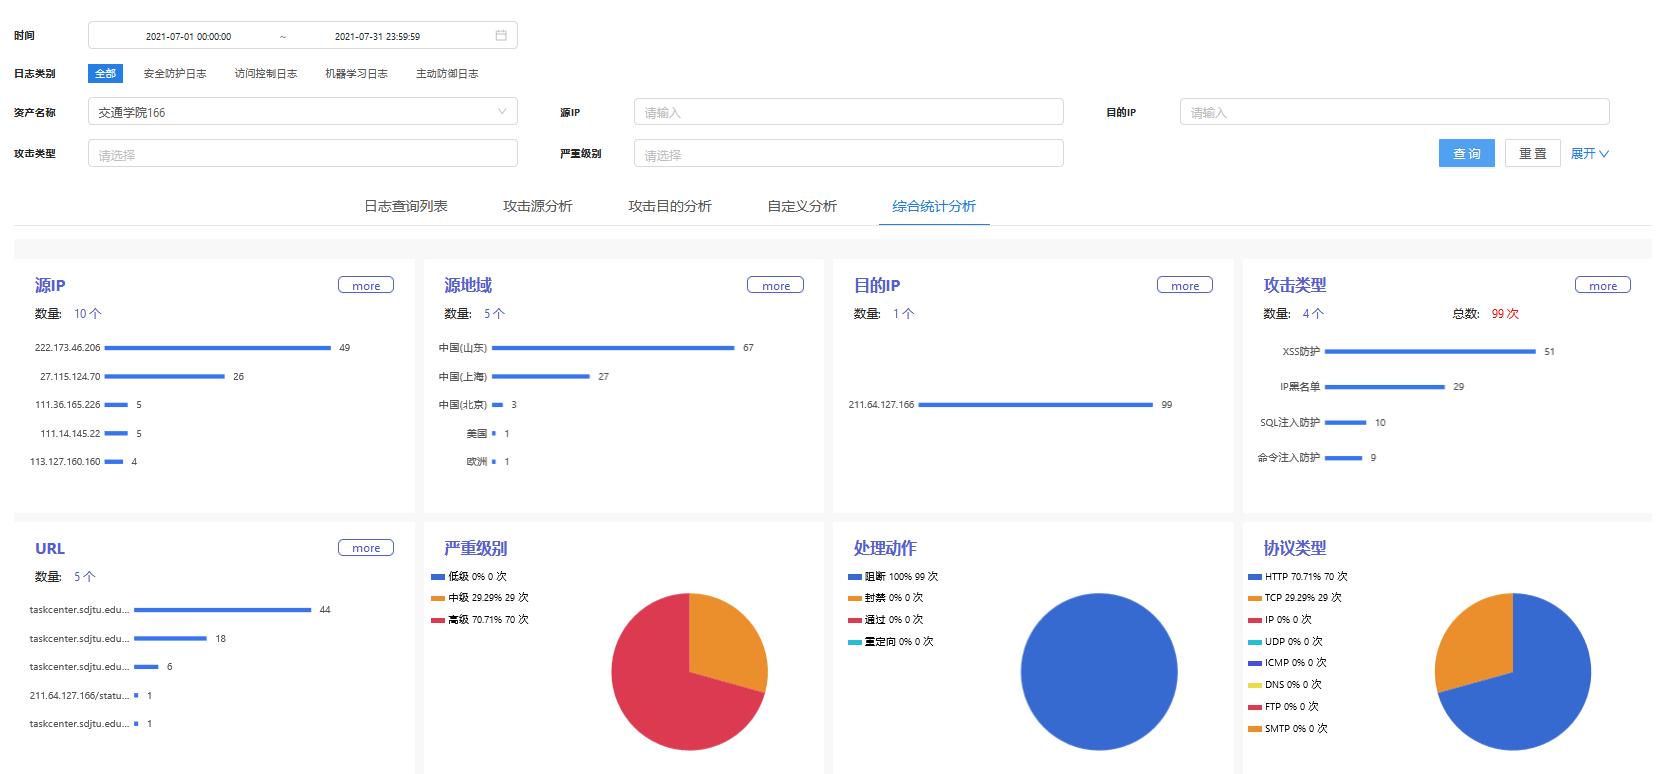Click more in the 源地域 panel
This screenshot has height=774, width=1664.
point(775,285)
